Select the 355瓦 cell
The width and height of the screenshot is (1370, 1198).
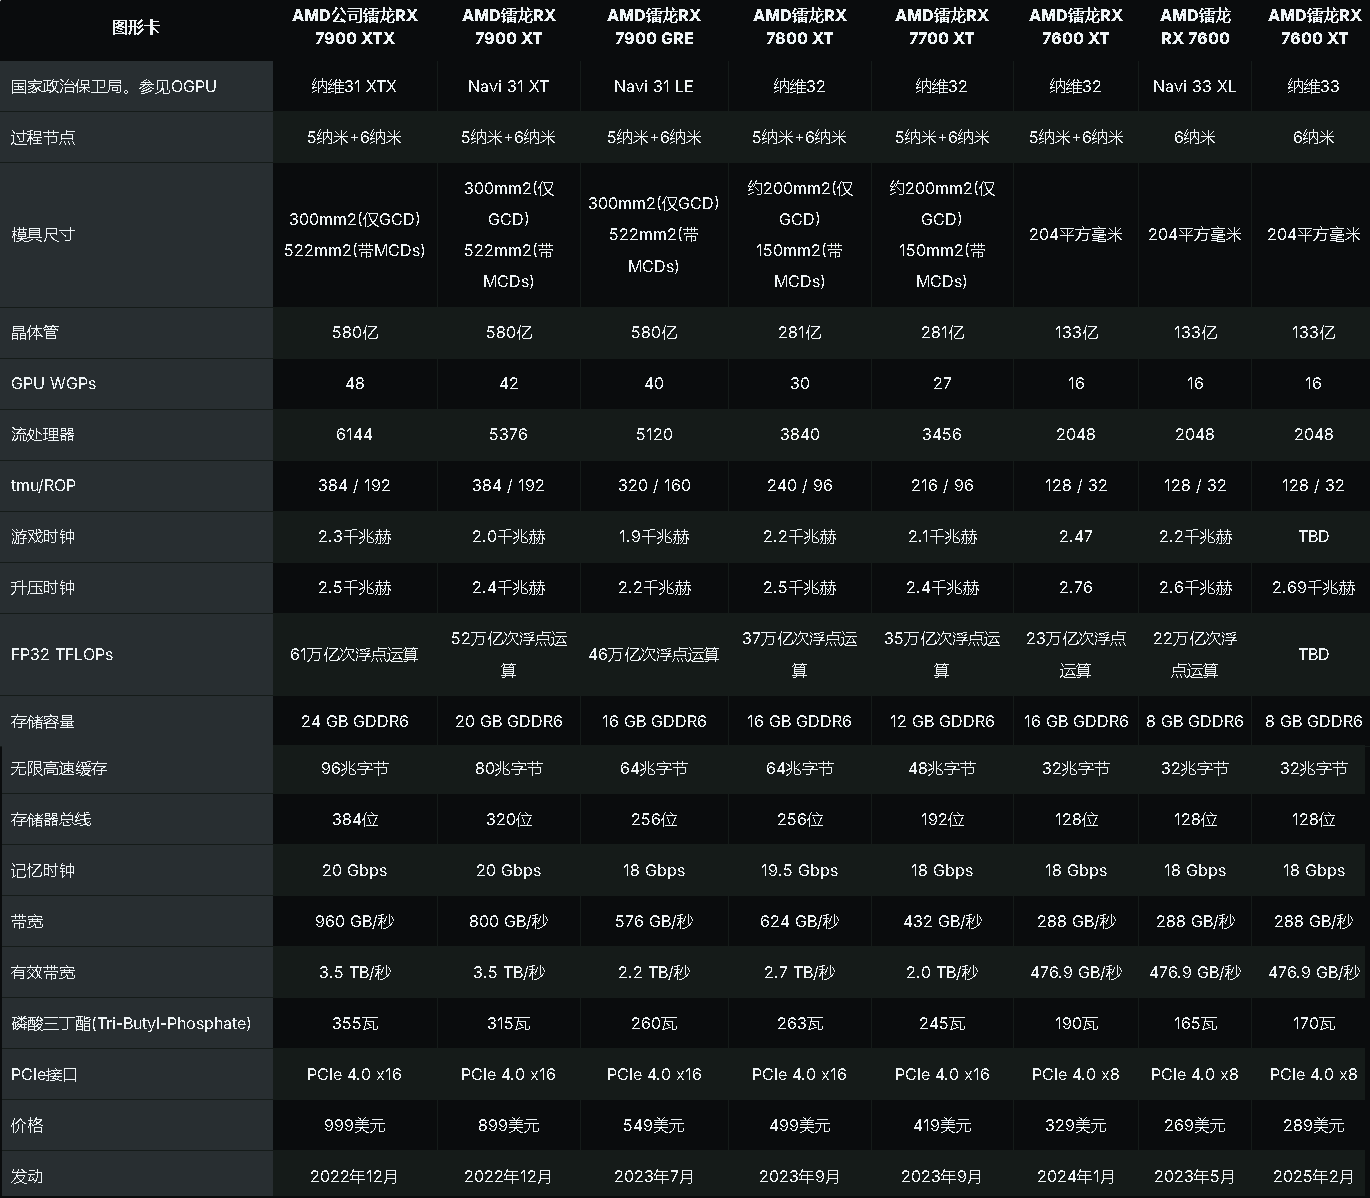(355, 1023)
